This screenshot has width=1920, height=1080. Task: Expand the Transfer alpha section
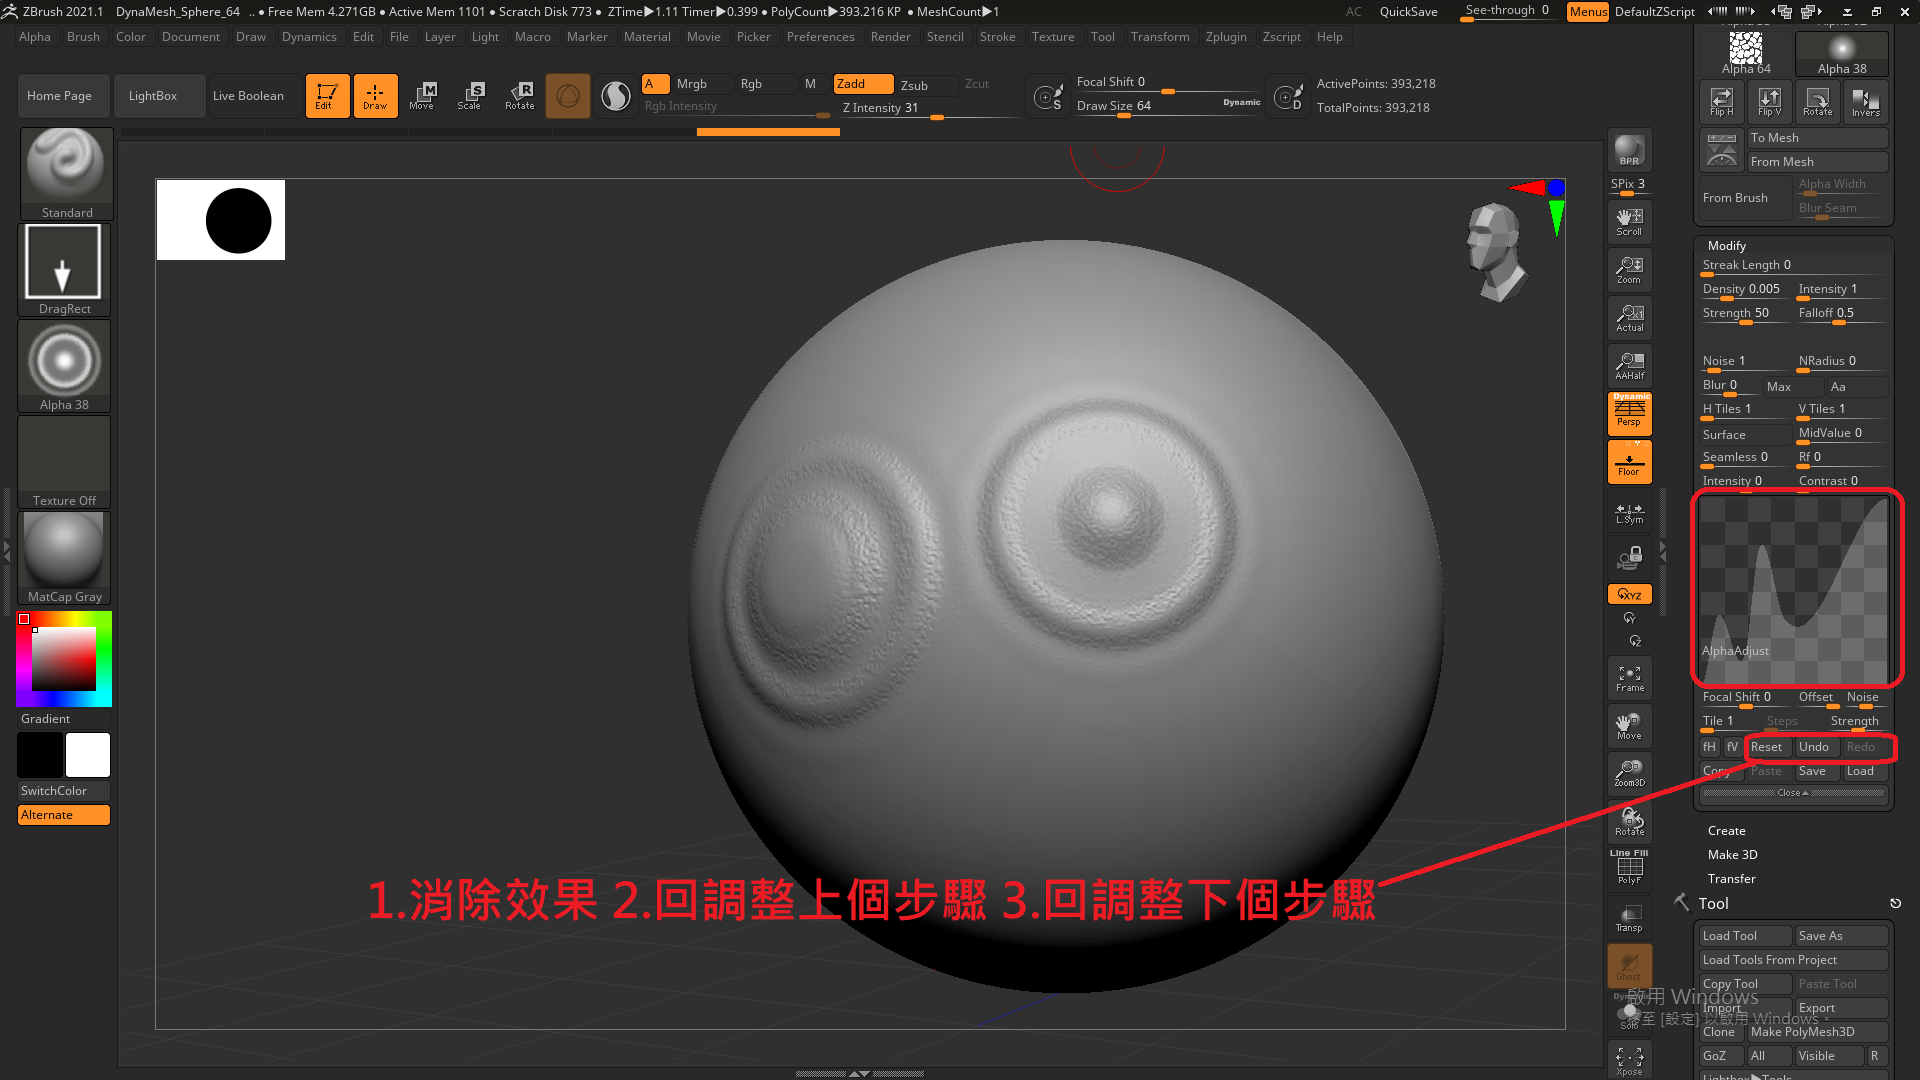pyautogui.click(x=1731, y=879)
